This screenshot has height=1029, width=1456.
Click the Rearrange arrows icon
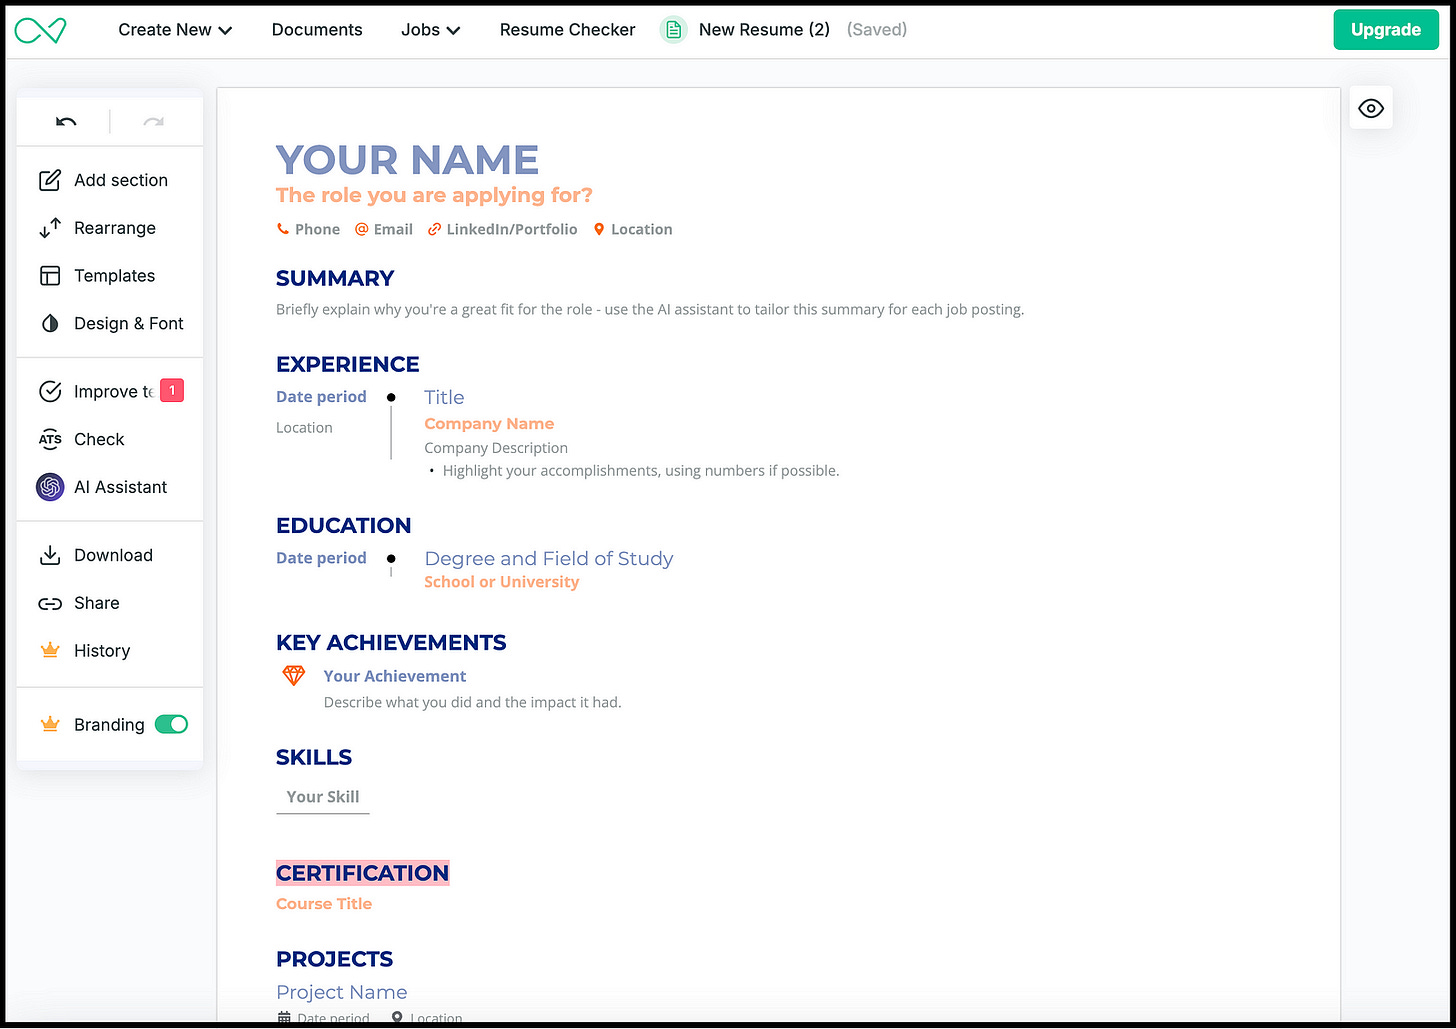[x=50, y=228]
